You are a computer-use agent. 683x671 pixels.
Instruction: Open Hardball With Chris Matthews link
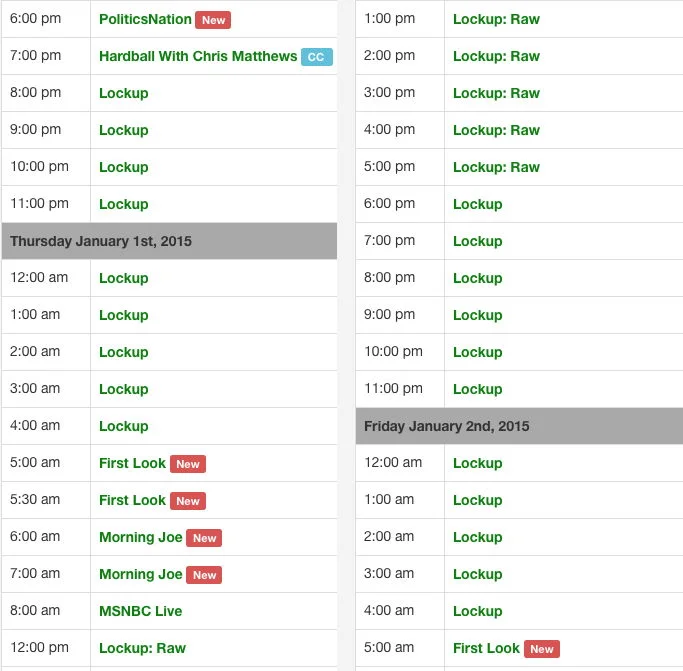point(198,56)
